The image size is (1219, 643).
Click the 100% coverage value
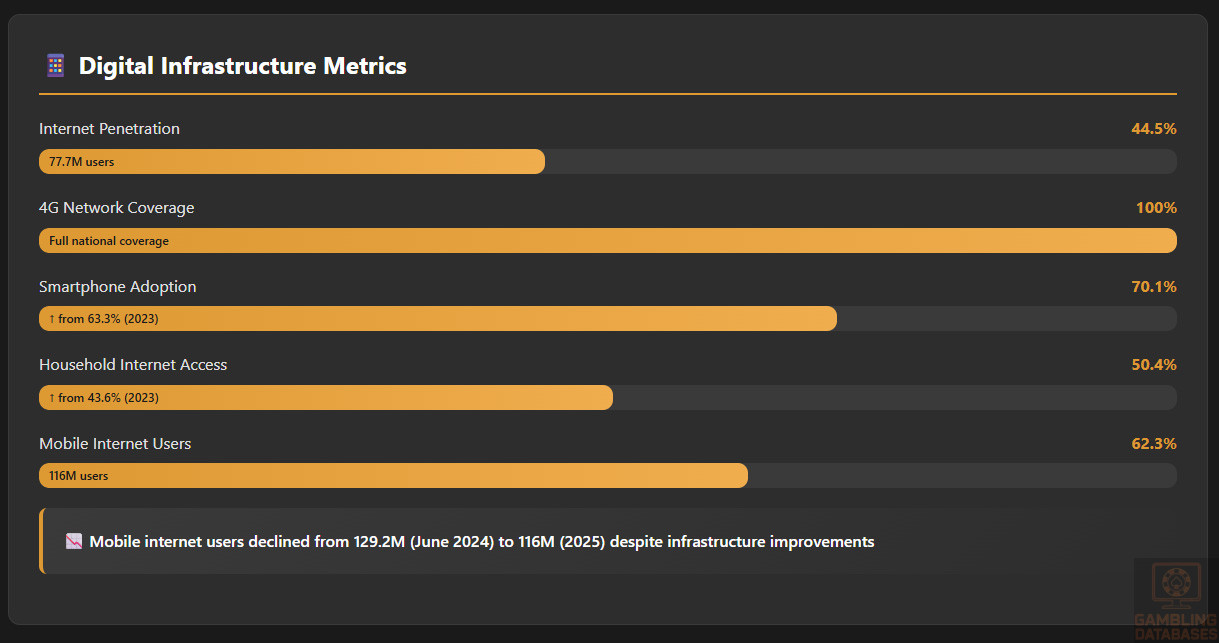pyautogui.click(x=1156, y=208)
